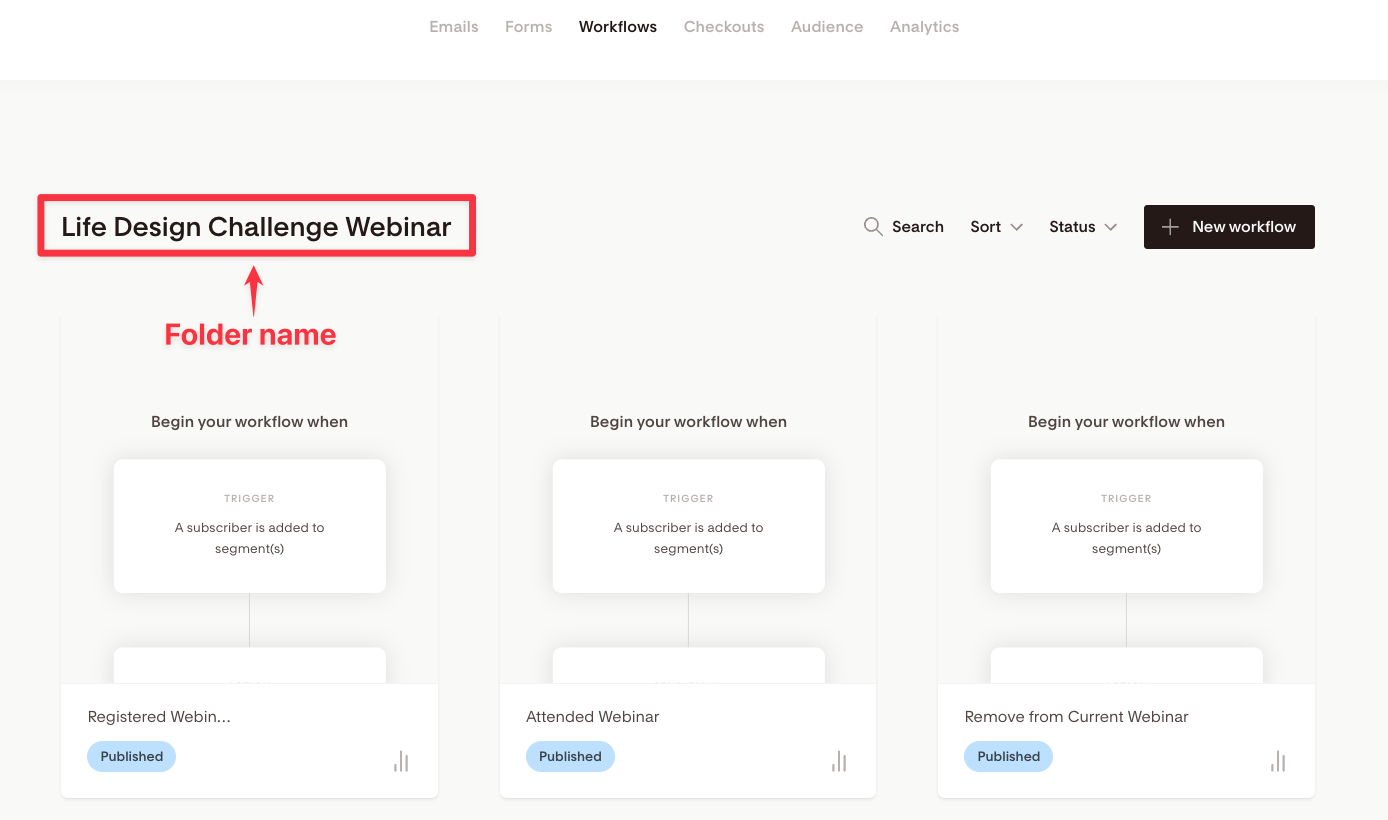Click the plus icon in New workflow
The image size is (1388, 820).
coord(1170,227)
